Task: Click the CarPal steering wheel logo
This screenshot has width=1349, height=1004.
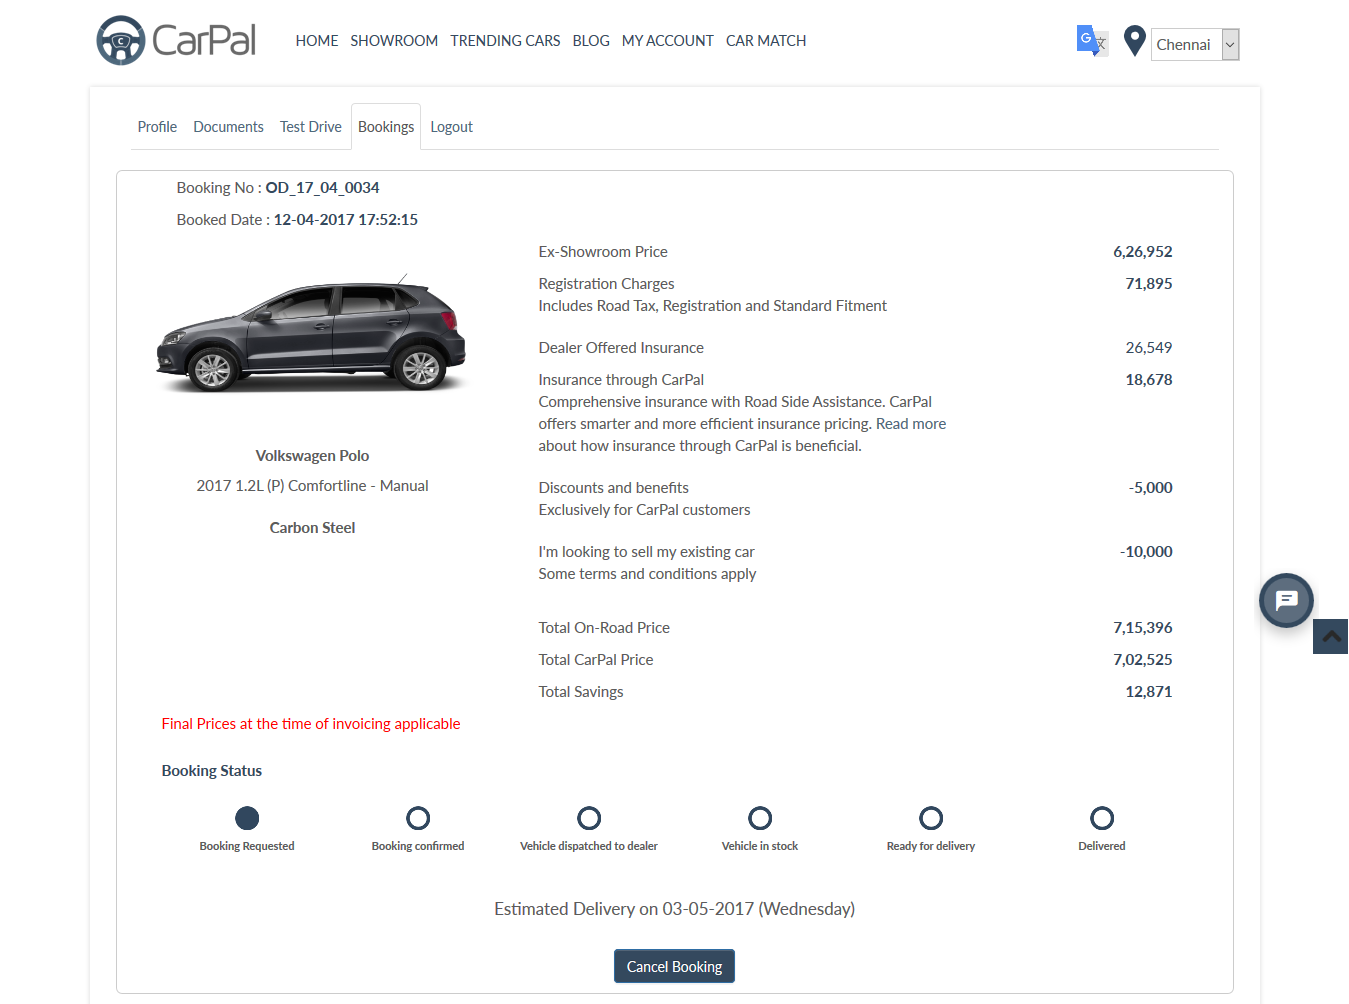Action: click(121, 41)
